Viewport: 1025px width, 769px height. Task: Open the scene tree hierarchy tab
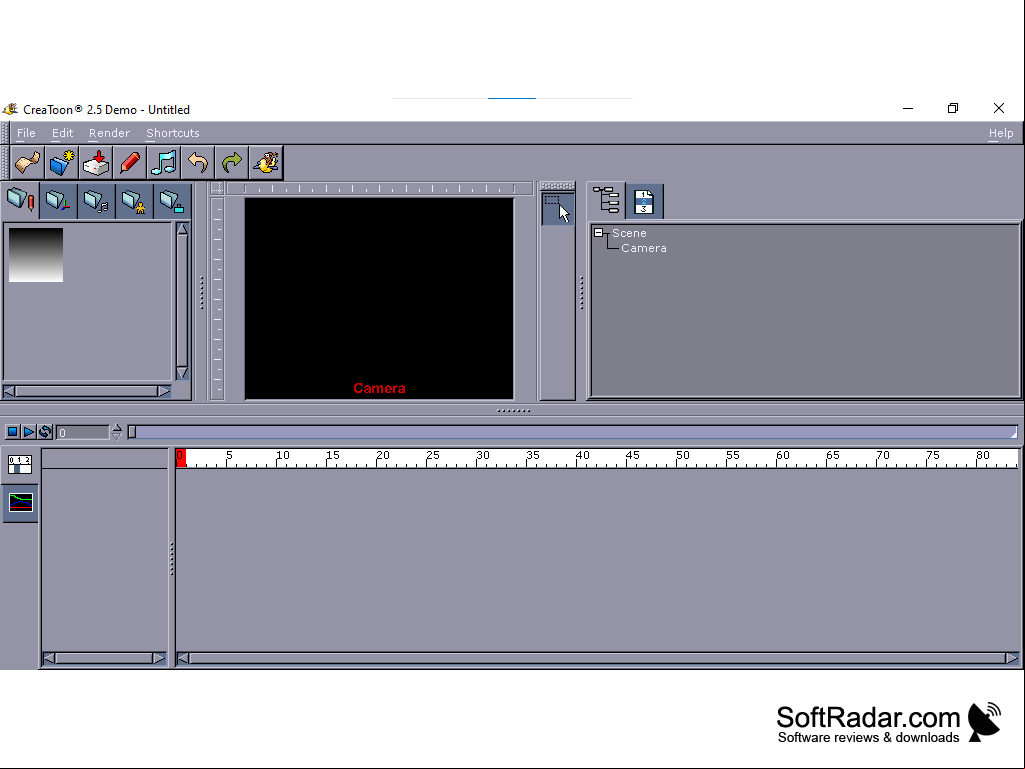pyautogui.click(x=606, y=200)
